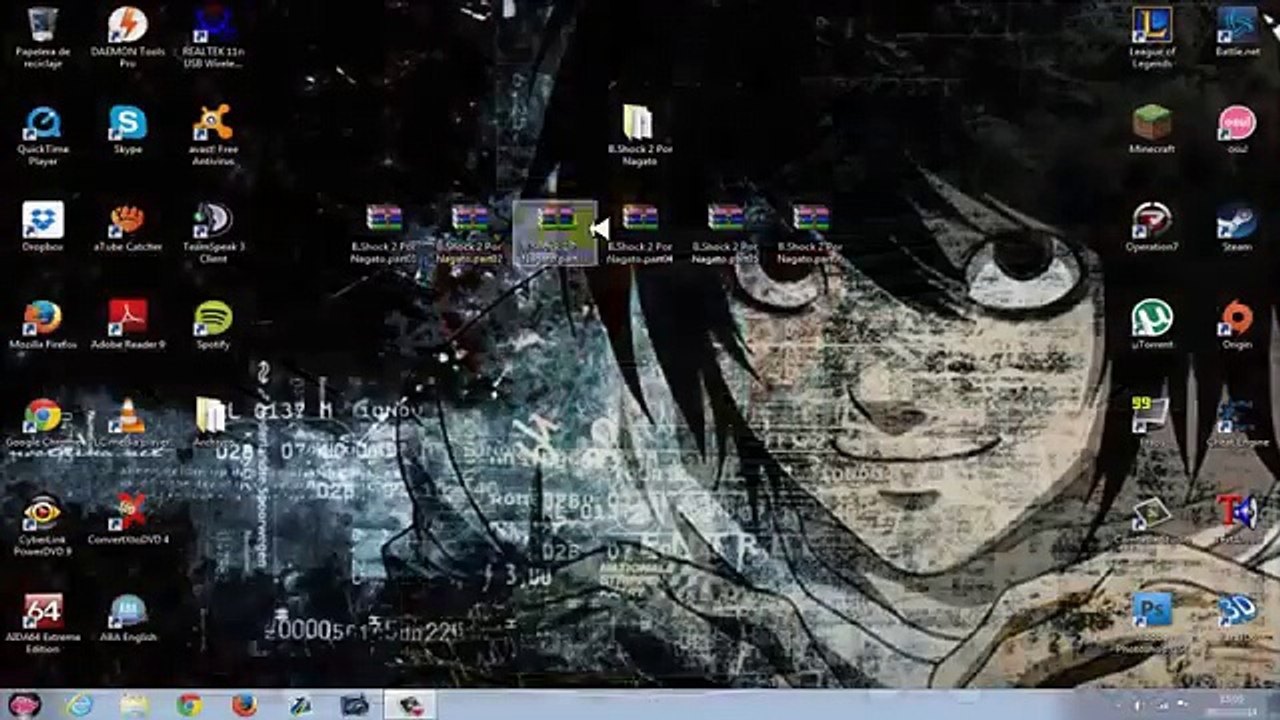Viewport: 1280px width, 720px height.
Task: Launch aTube Catcher
Action: click(128, 227)
